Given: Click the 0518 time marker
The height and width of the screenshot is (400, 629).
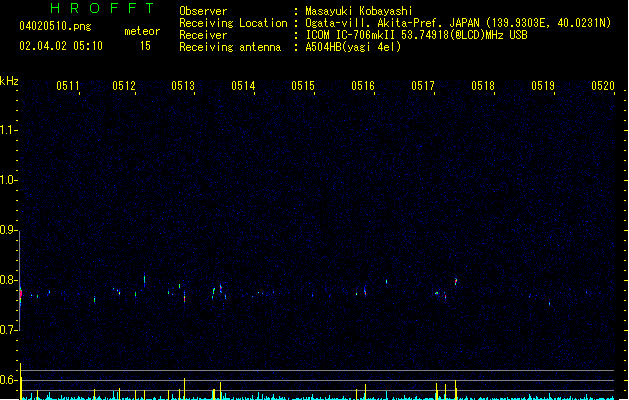Looking at the screenshot, I should coord(483,86).
